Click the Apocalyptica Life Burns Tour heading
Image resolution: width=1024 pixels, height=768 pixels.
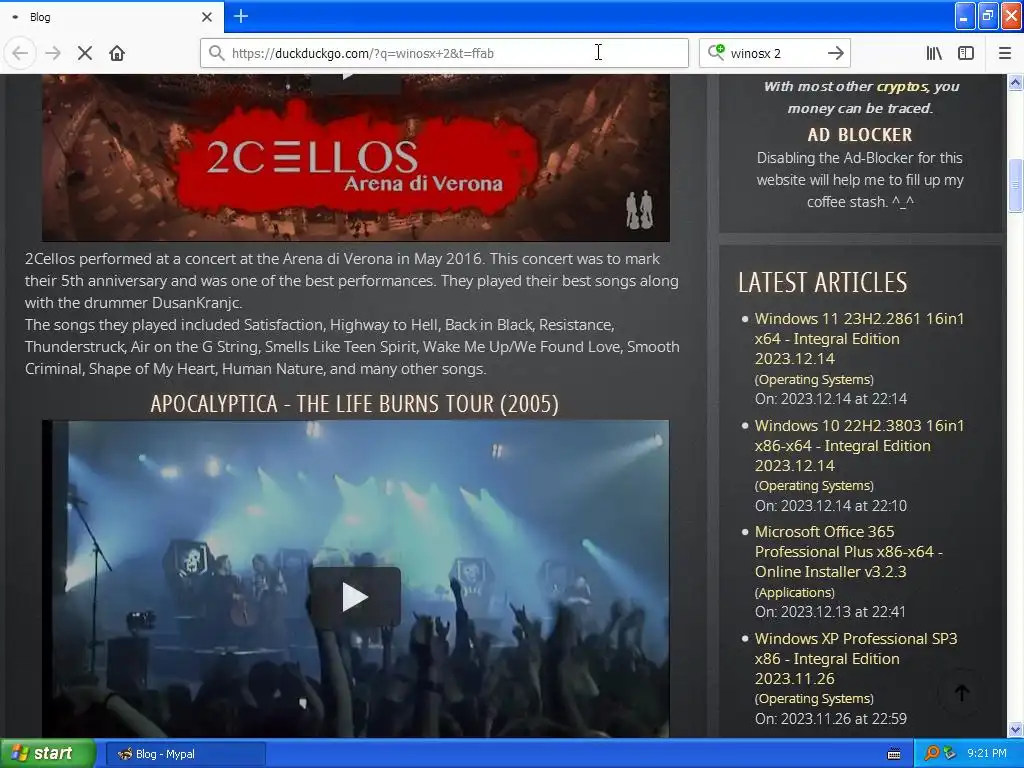pyautogui.click(x=355, y=404)
